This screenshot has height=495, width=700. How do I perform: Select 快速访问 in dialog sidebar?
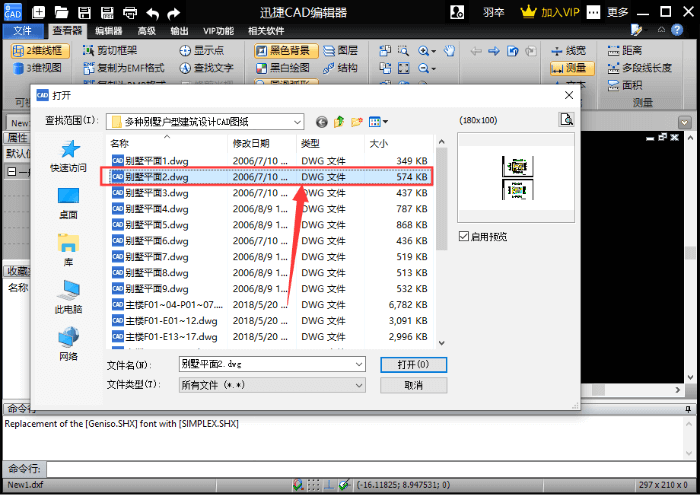click(x=68, y=156)
